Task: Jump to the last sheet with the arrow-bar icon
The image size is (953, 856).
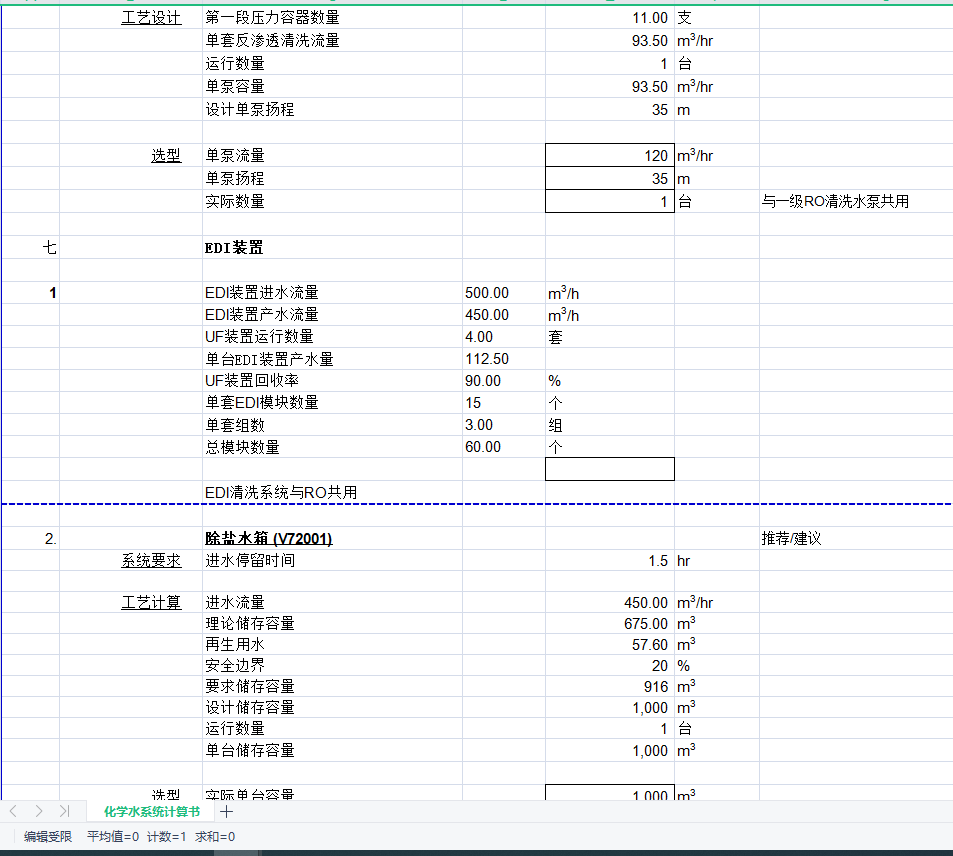Action: point(64,811)
